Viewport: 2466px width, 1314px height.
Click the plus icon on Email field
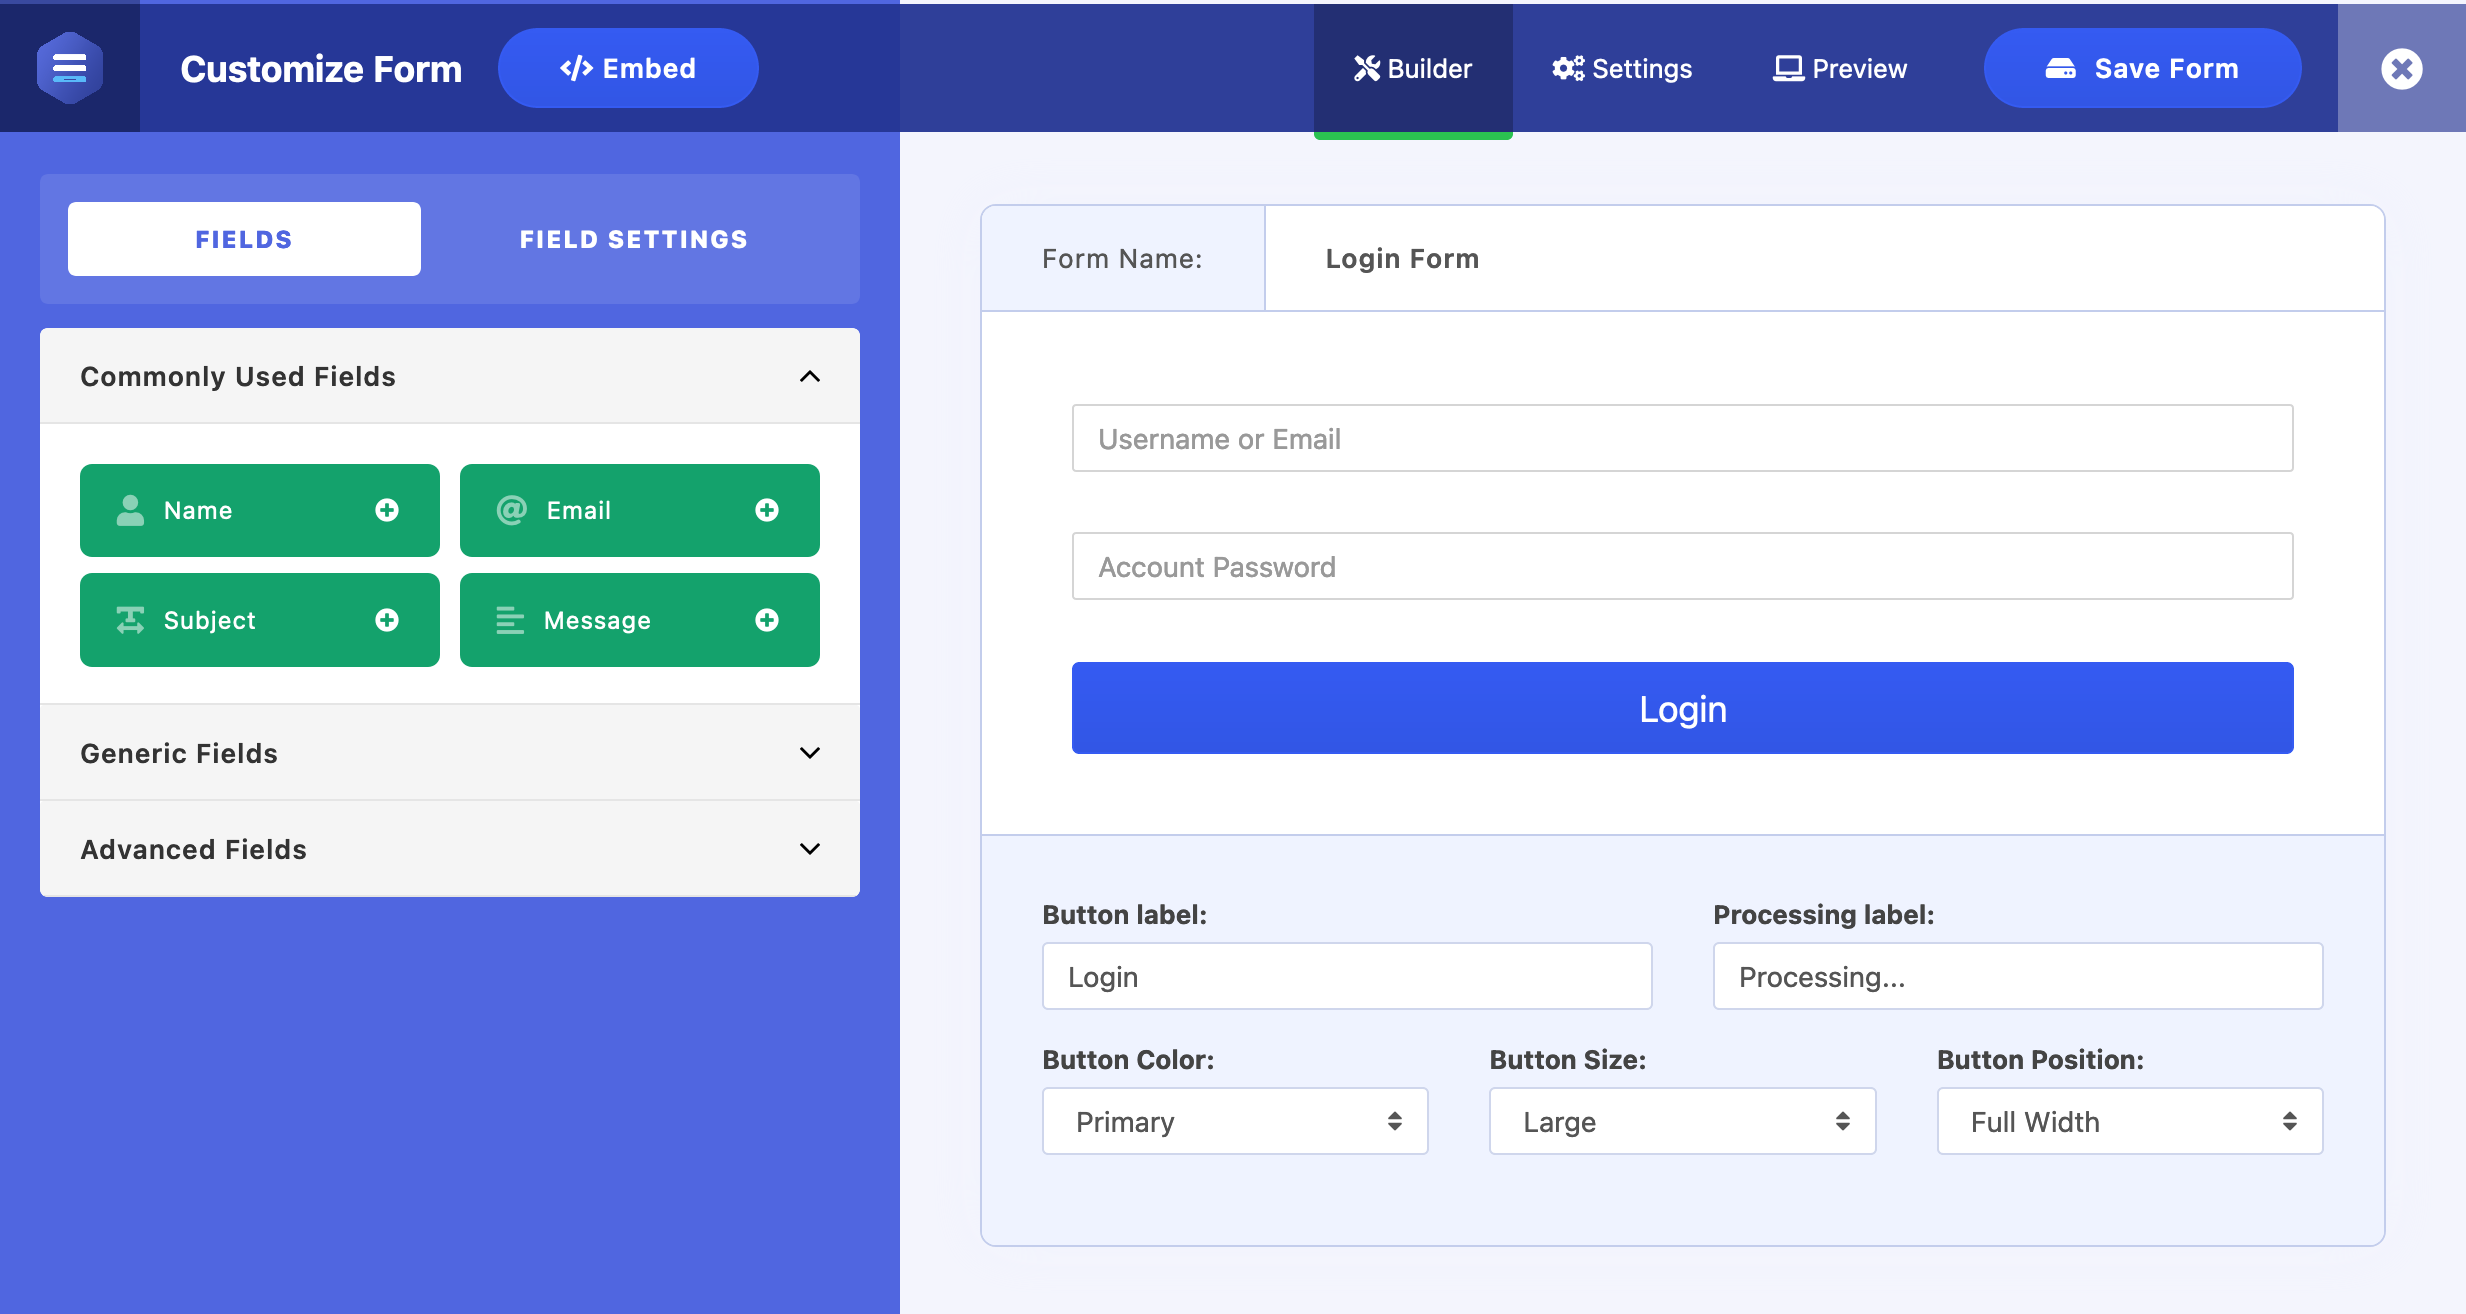[x=767, y=510]
